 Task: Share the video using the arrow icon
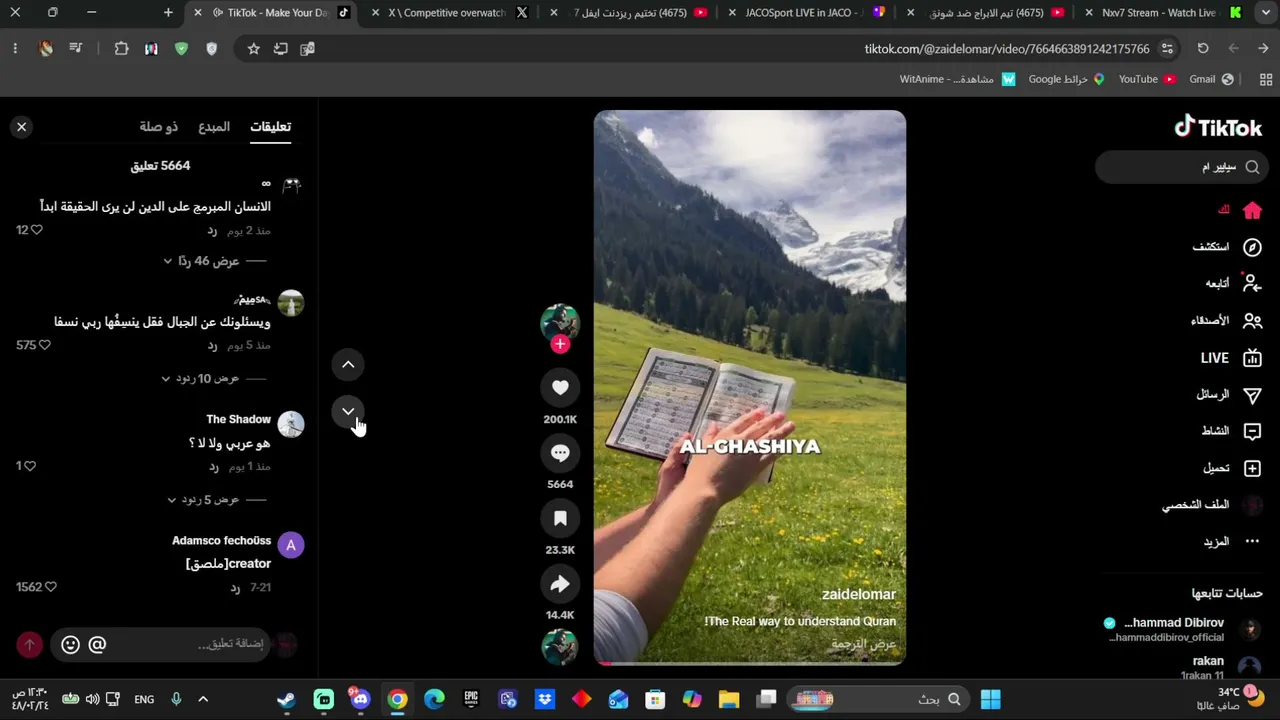(x=560, y=584)
